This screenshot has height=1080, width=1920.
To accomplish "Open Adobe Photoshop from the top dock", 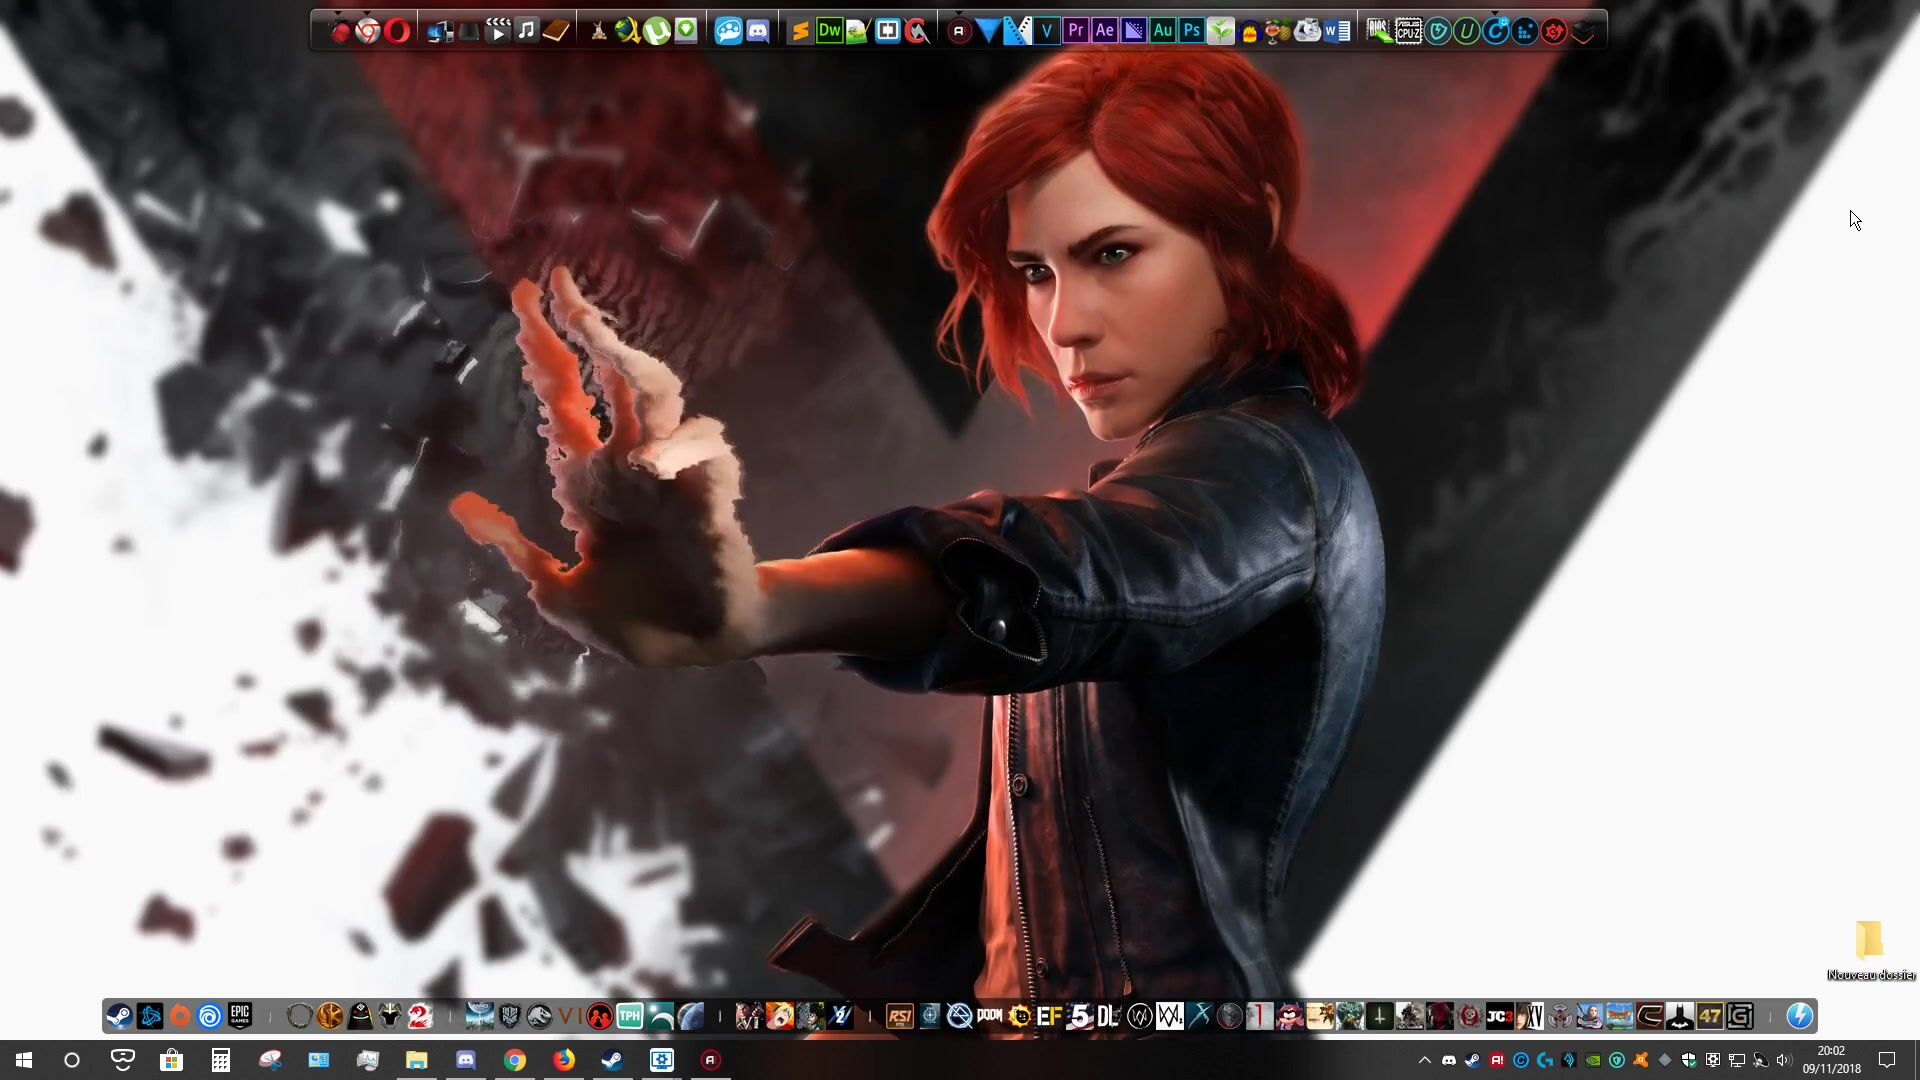I will click(1191, 31).
